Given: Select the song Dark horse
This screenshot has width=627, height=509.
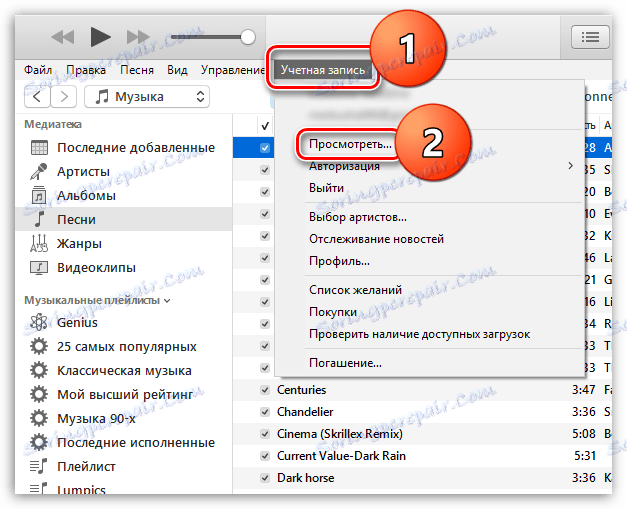Looking at the screenshot, I should click(306, 478).
